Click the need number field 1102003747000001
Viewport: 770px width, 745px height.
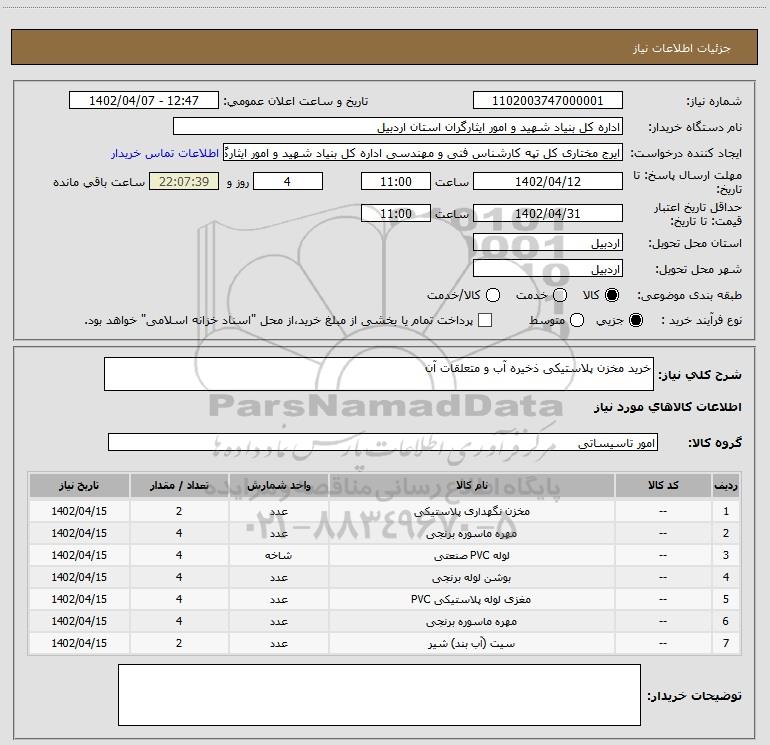pyautogui.click(x=548, y=101)
